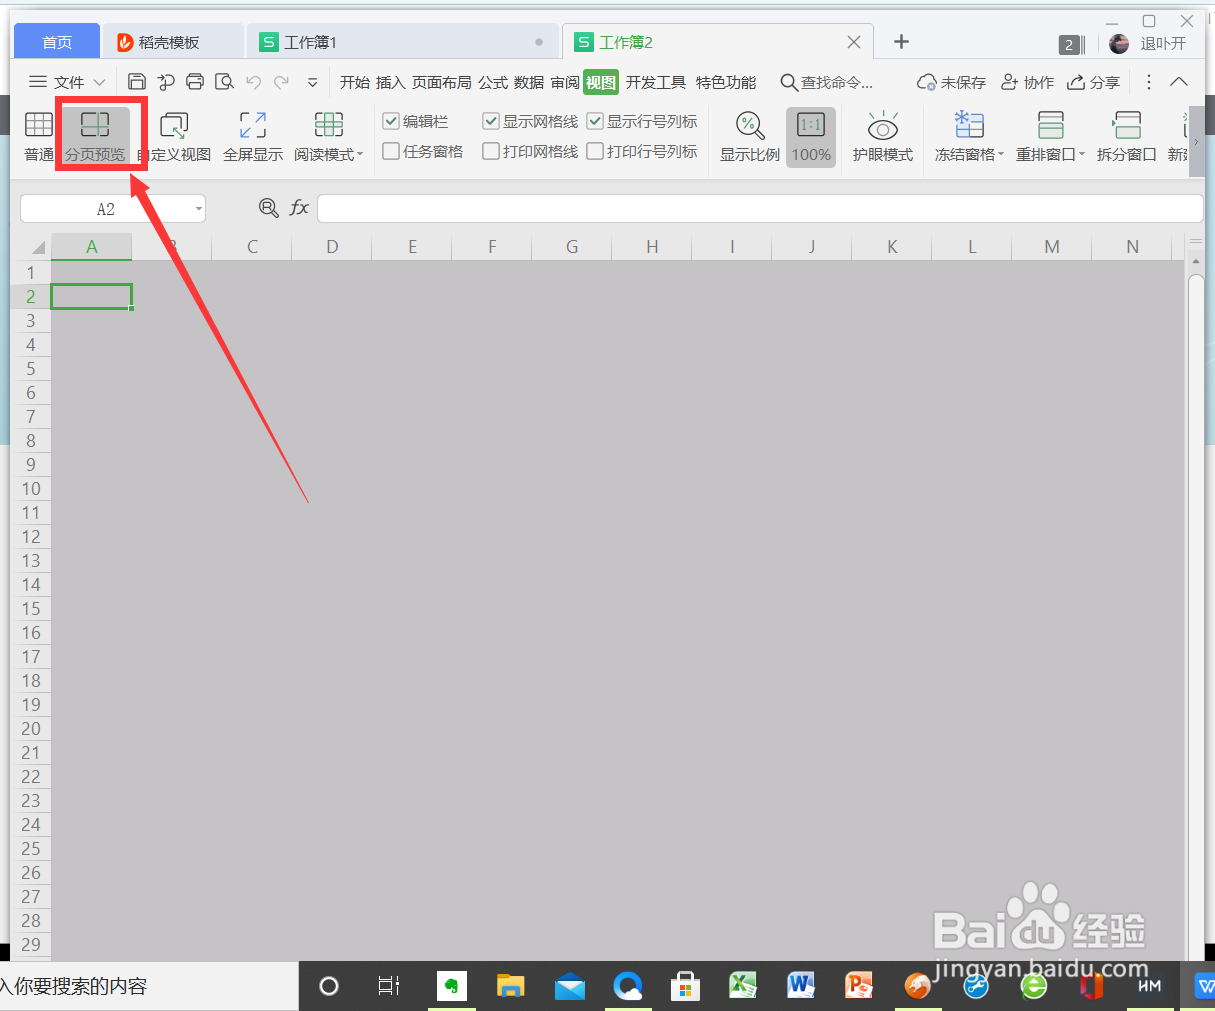Open the more options vertical dots
This screenshot has height=1011, width=1215.
point(1148,82)
